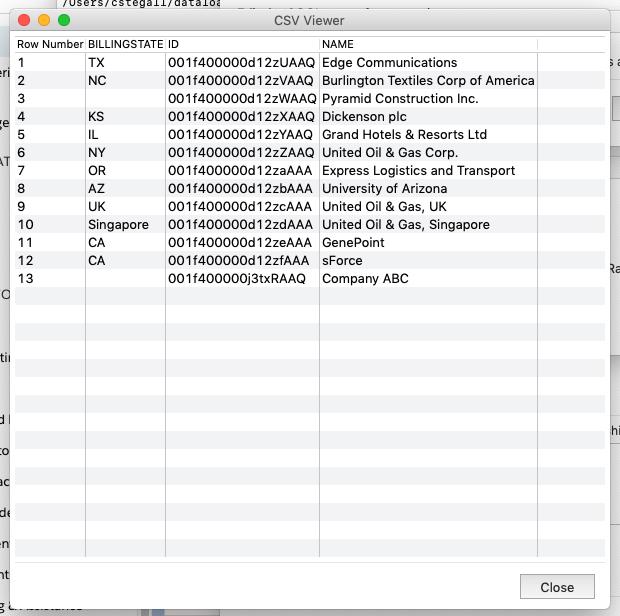This screenshot has width=620, height=616.
Task: Click row number 10 cell
Action: point(50,225)
